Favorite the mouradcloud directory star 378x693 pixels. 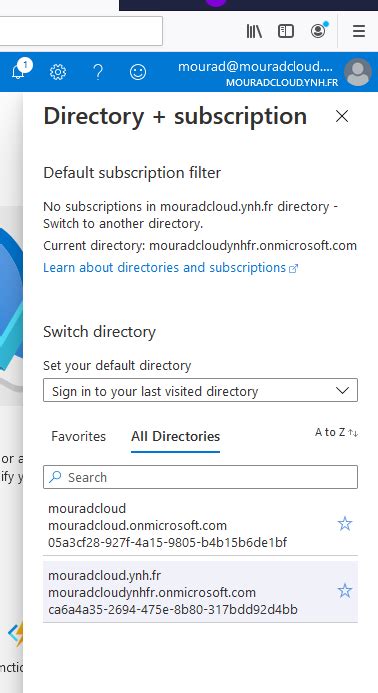345,524
